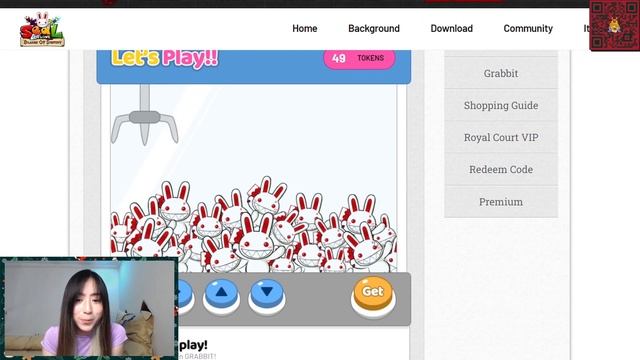Open the Premium sidebar link
640x360 pixels.
[501, 202]
